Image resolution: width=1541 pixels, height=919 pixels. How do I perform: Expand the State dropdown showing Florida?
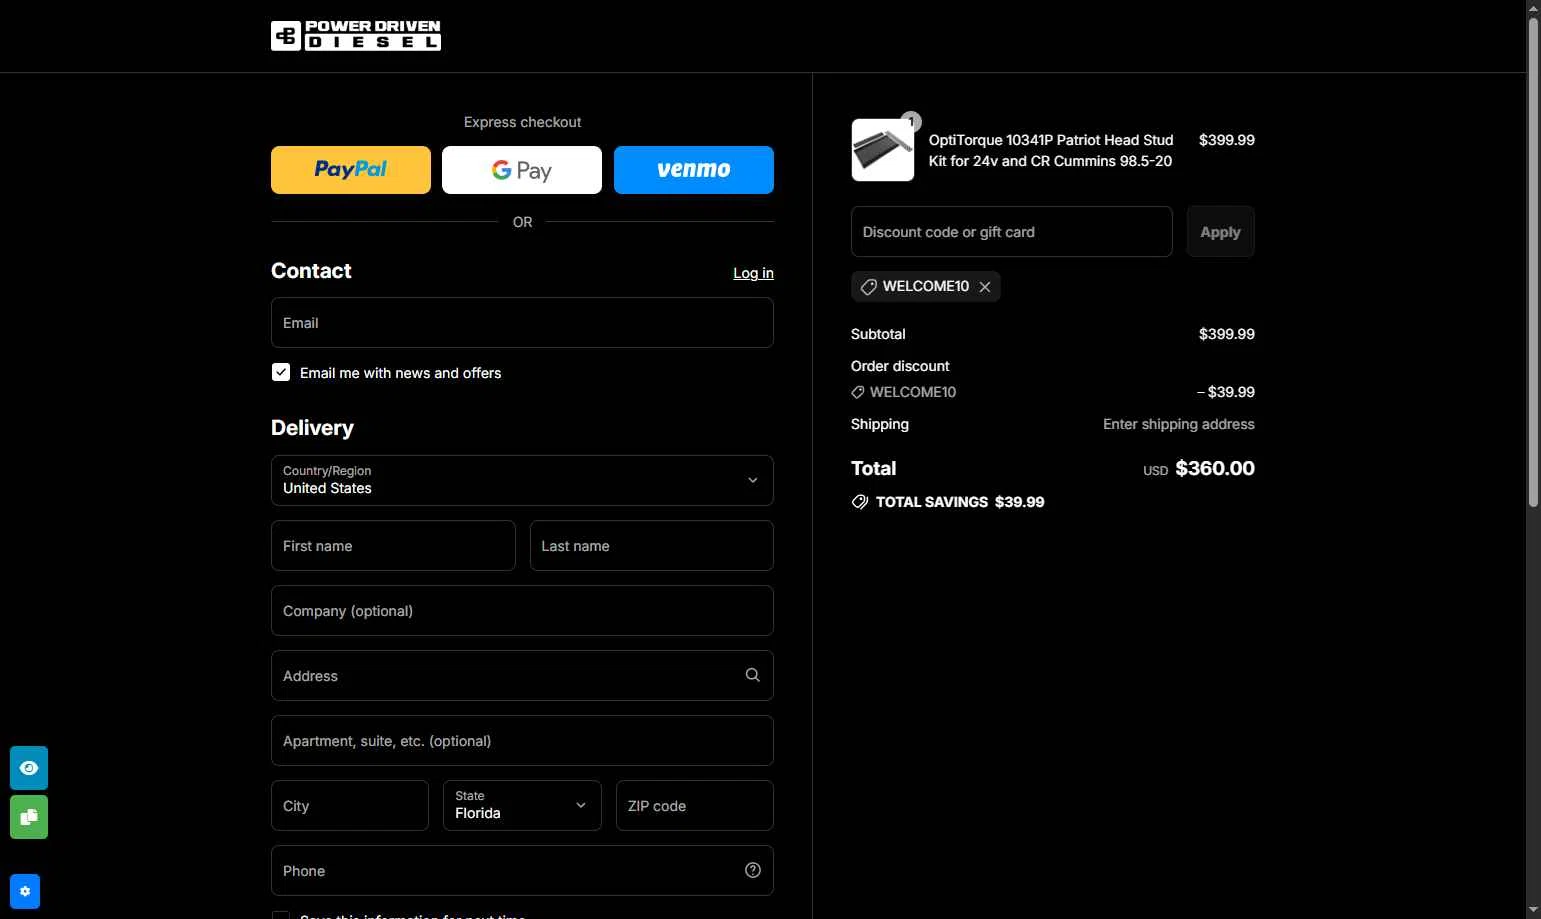(522, 806)
